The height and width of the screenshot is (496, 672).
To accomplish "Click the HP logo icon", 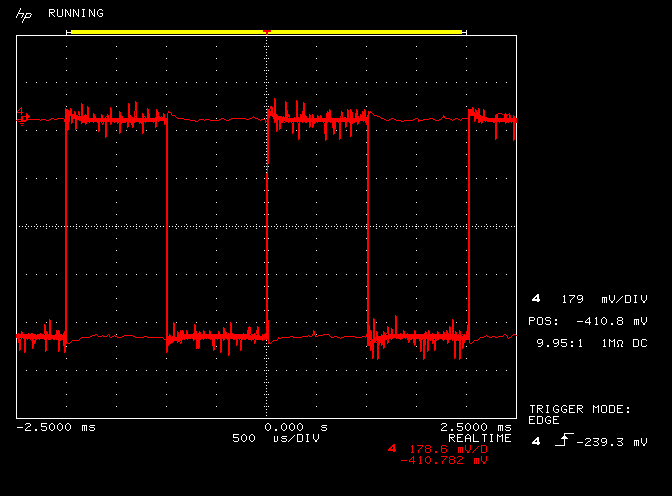I will tap(22, 14).
